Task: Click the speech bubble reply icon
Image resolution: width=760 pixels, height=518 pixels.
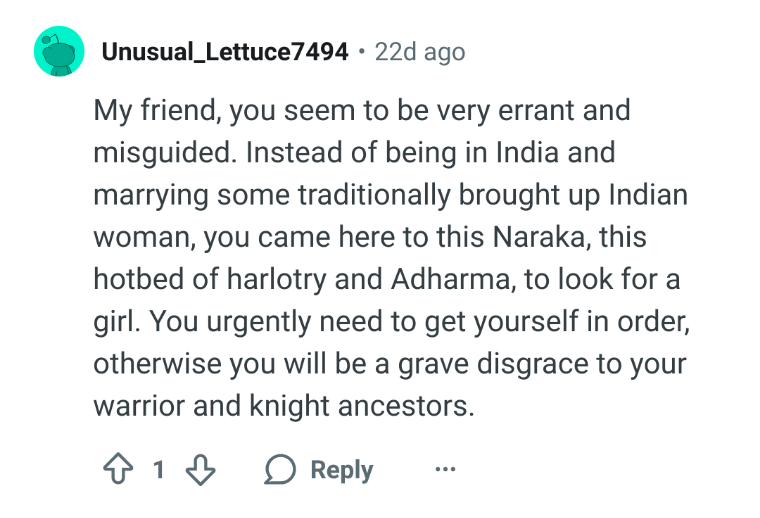Action: (x=280, y=470)
